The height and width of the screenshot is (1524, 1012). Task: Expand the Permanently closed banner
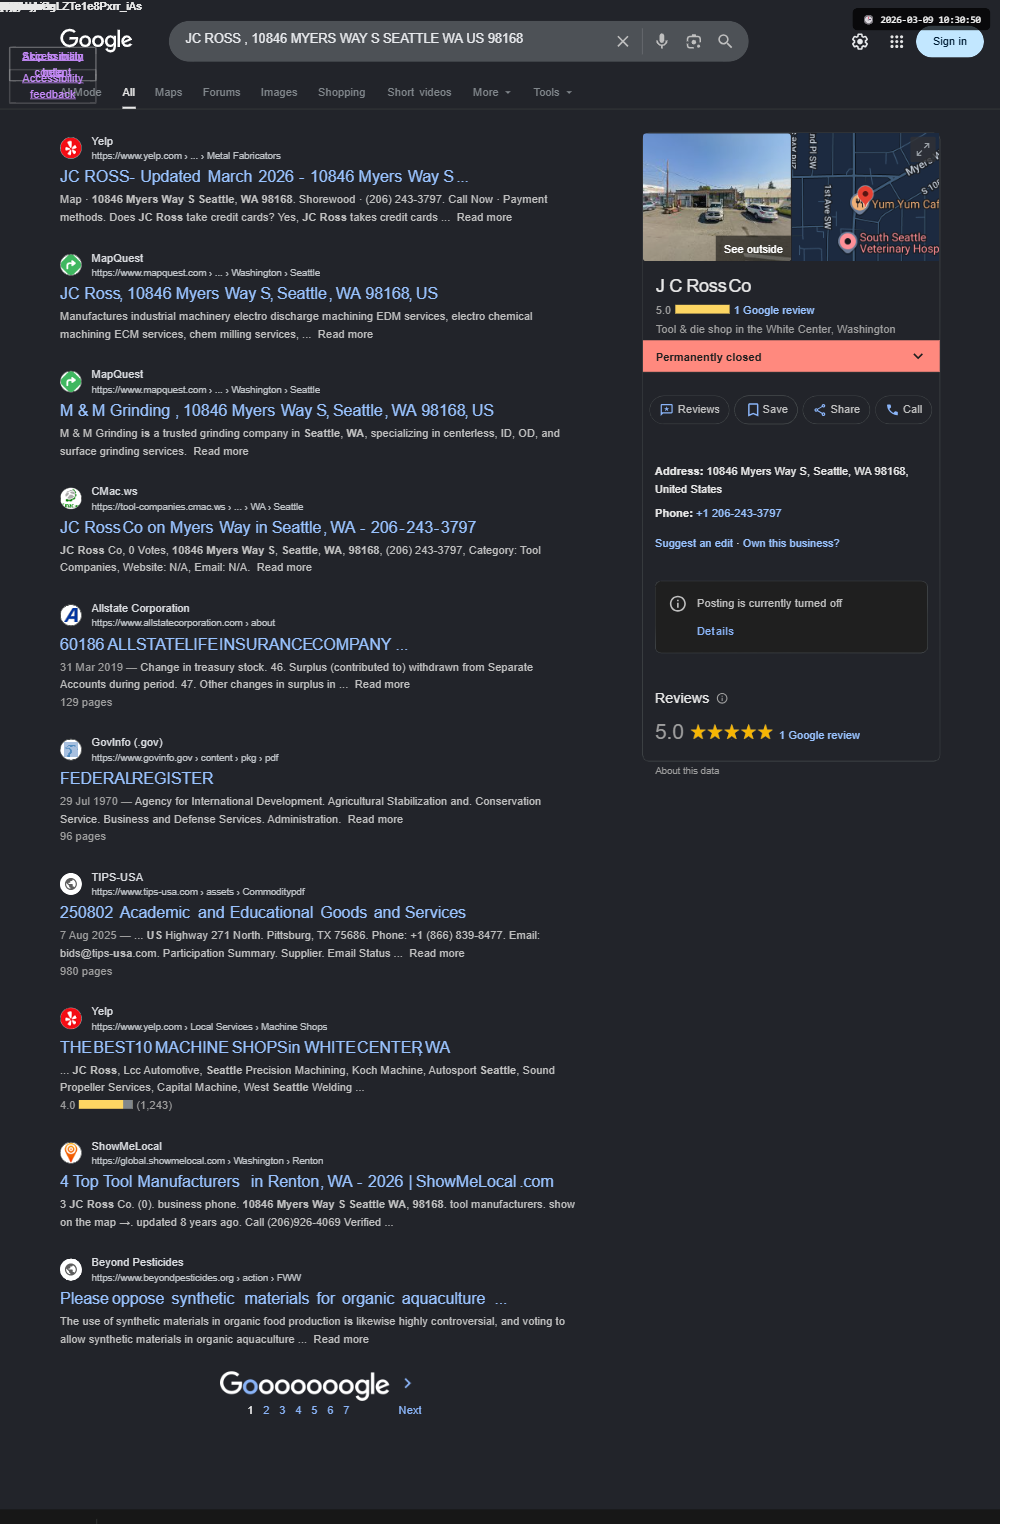tap(791, 357)
